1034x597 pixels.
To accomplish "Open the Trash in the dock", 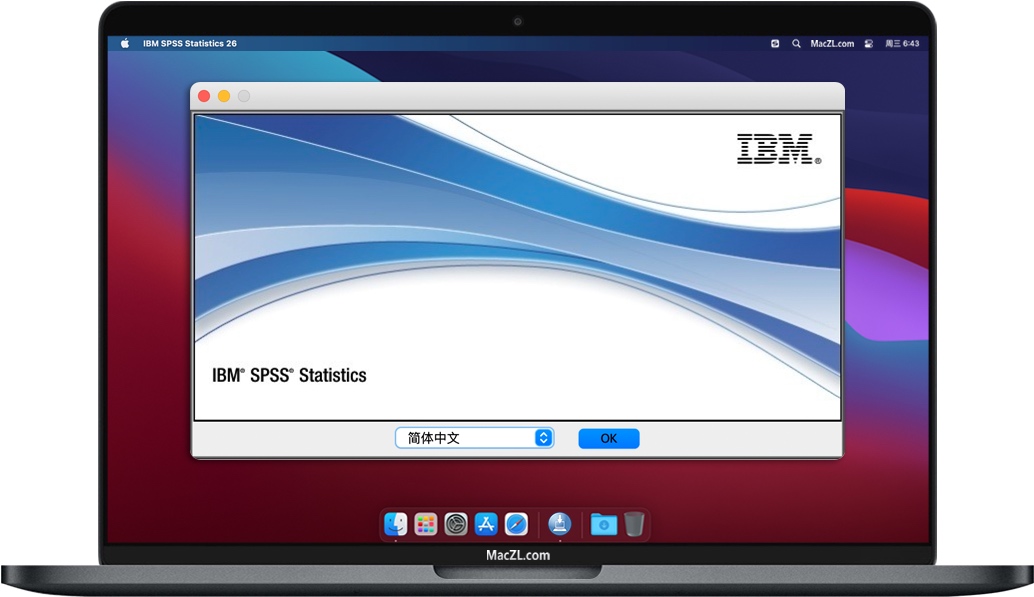I will coord(634,524).
